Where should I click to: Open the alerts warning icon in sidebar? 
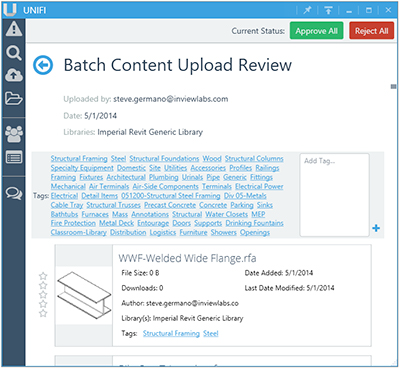(x=14, y=29)
